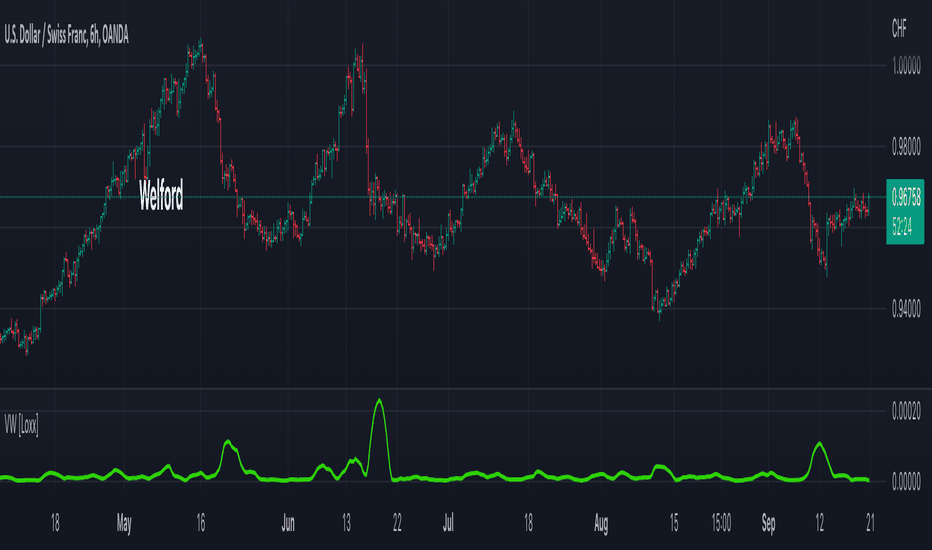Click the Aug date on time axis
The height and width of the screenshot is (550, 932).
[601, 523]
